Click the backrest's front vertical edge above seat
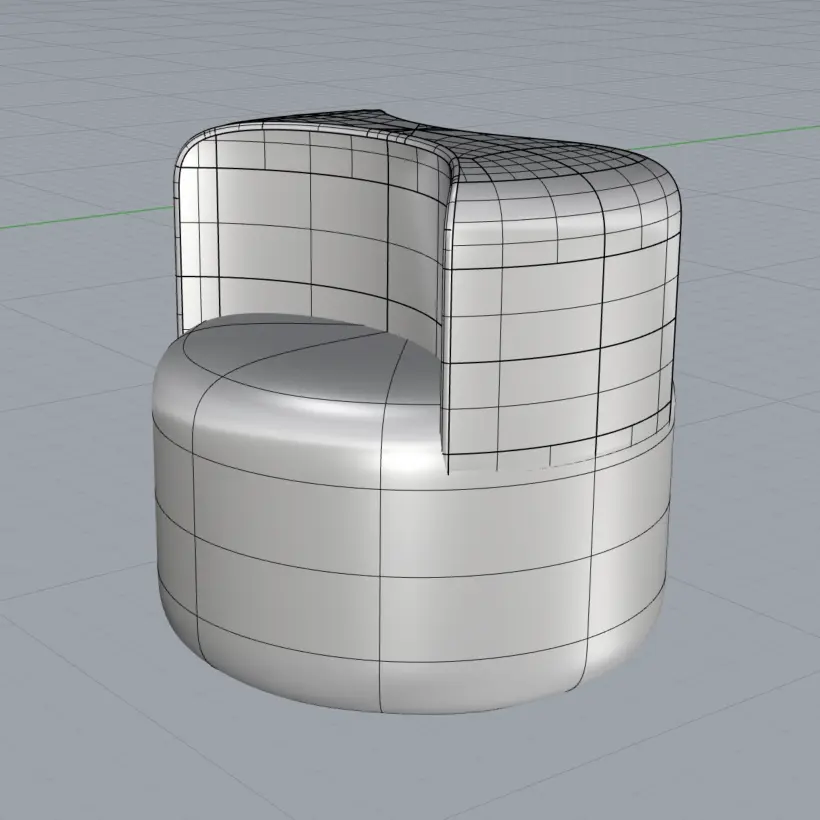The width and height of the screenshot is (820, 820). pos(446,300)
